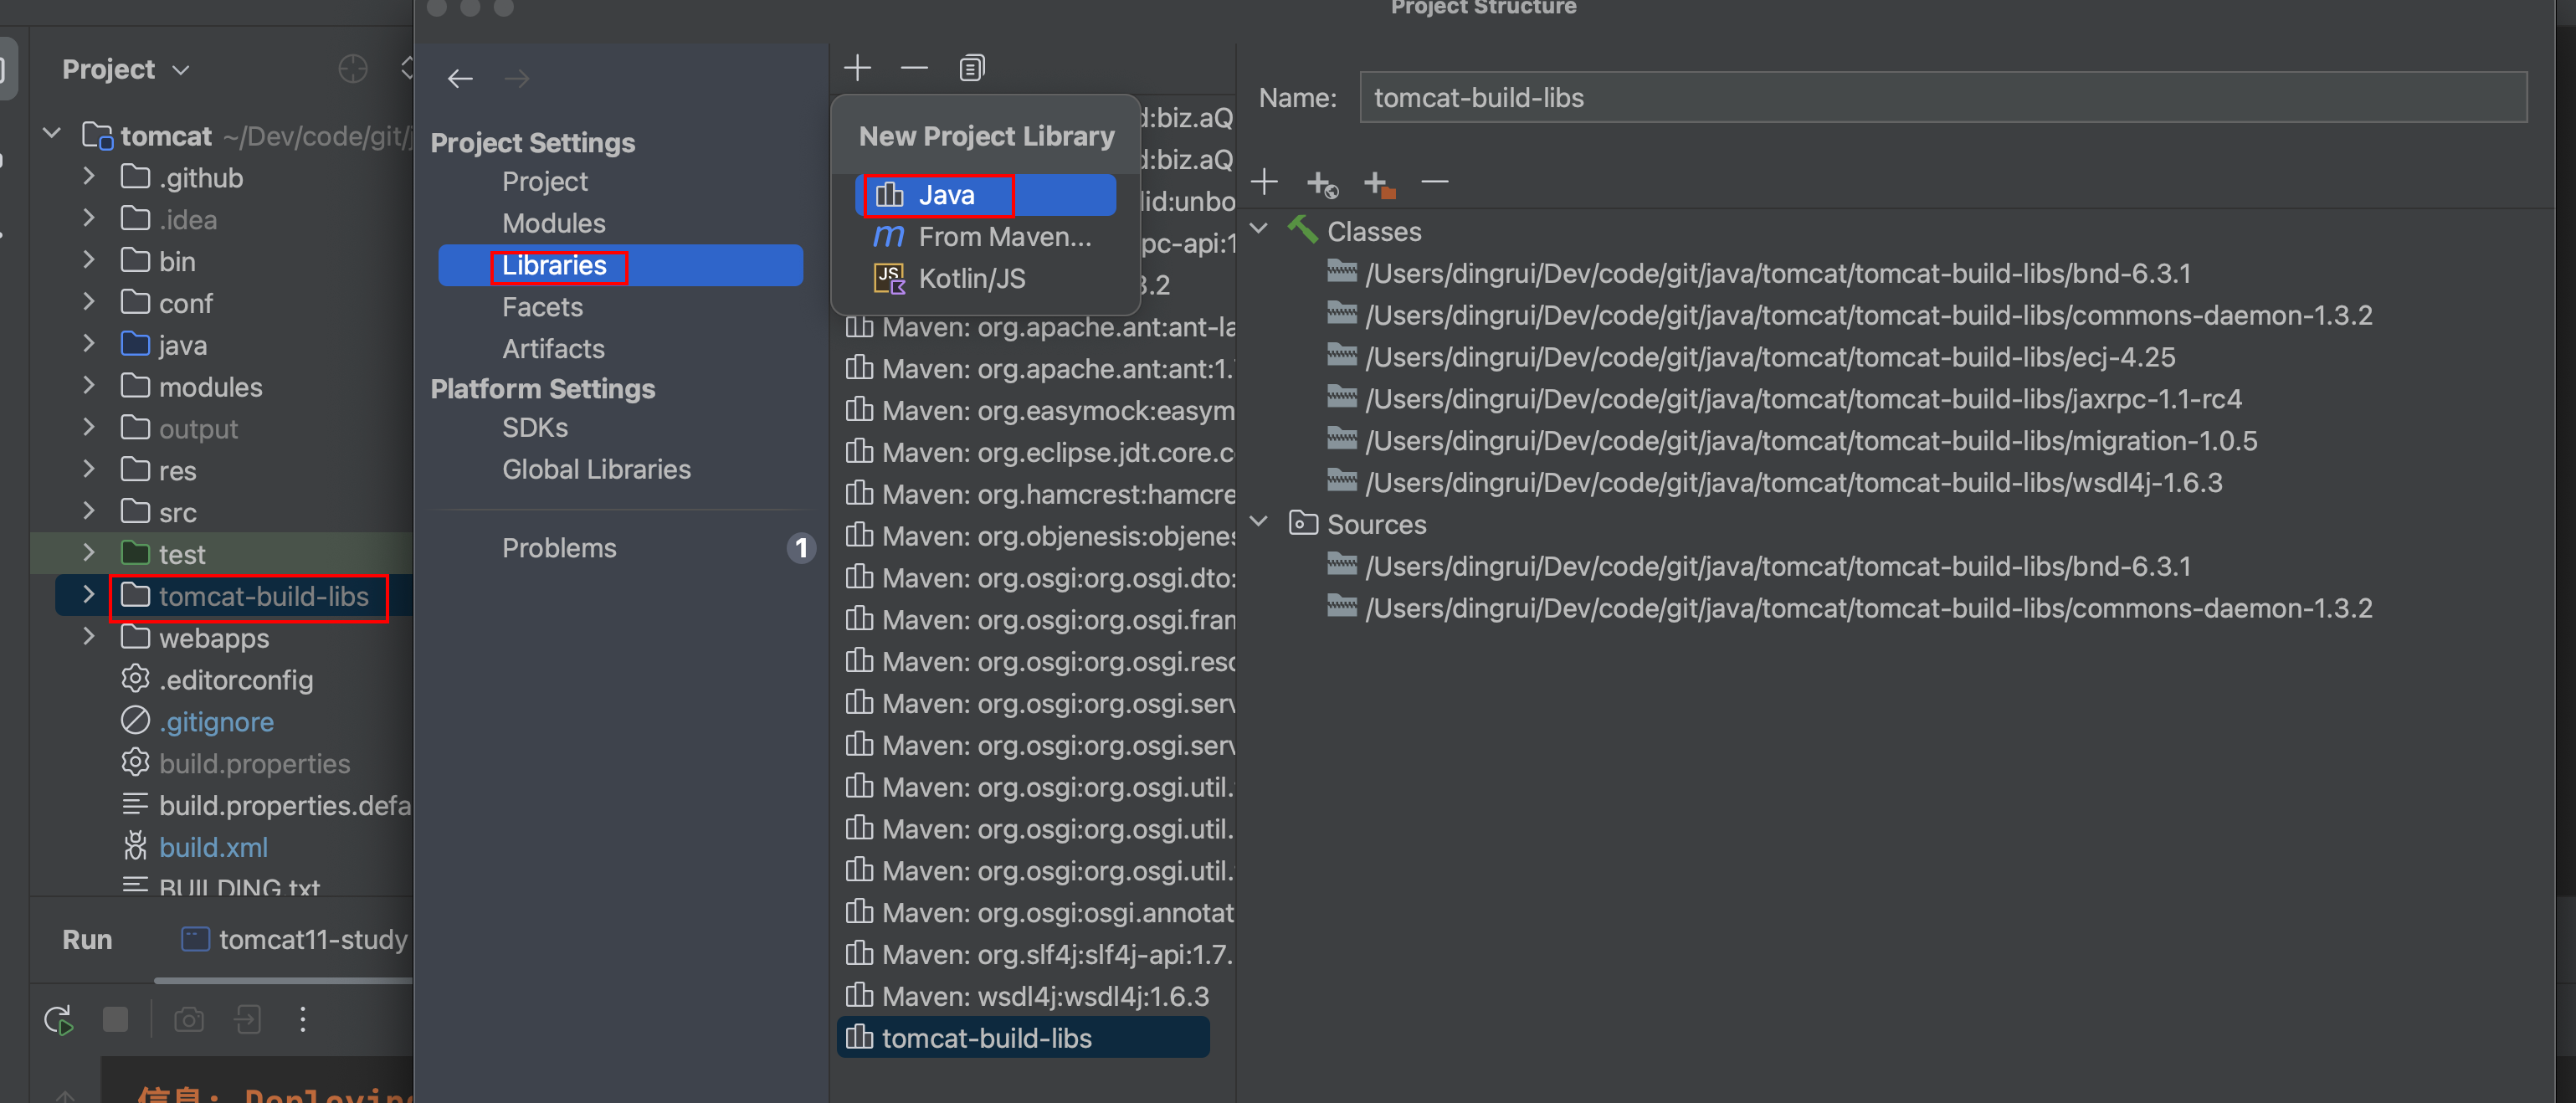Click the Rerun icon in Run panel
The image size is (2576, 1103).
(x=58, y=1020)
